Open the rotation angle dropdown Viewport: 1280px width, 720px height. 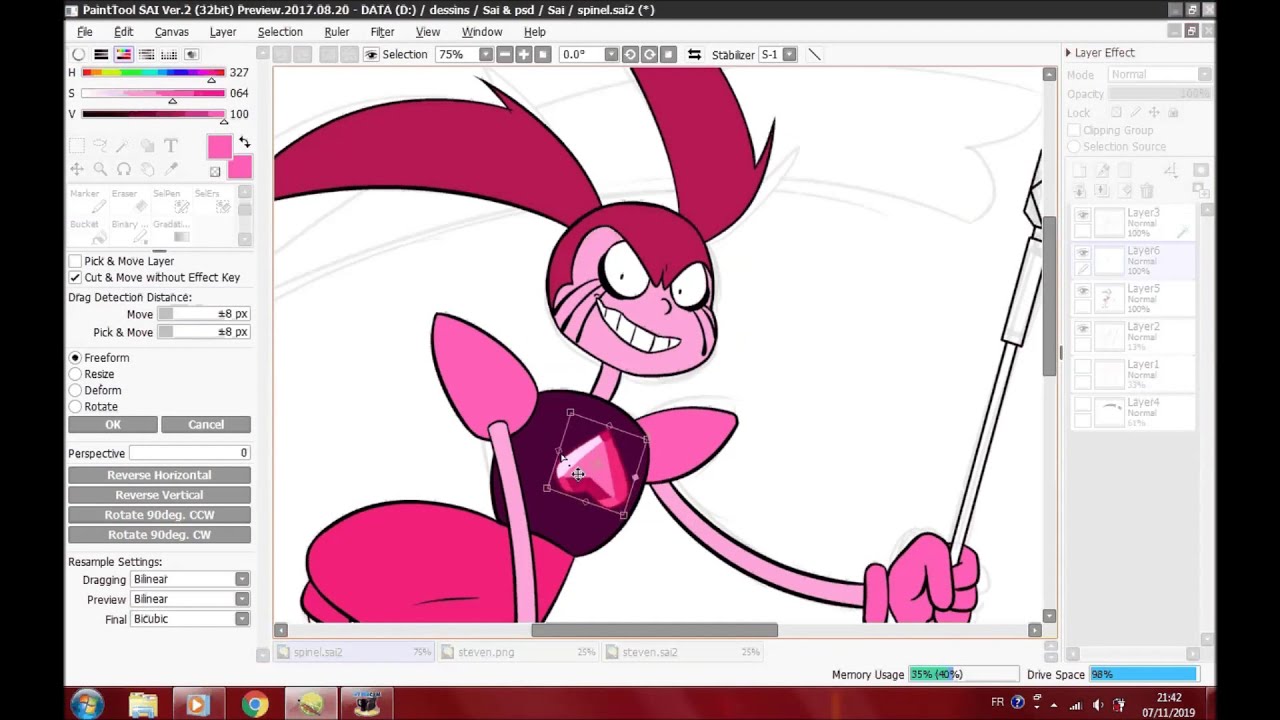[610, 54]
